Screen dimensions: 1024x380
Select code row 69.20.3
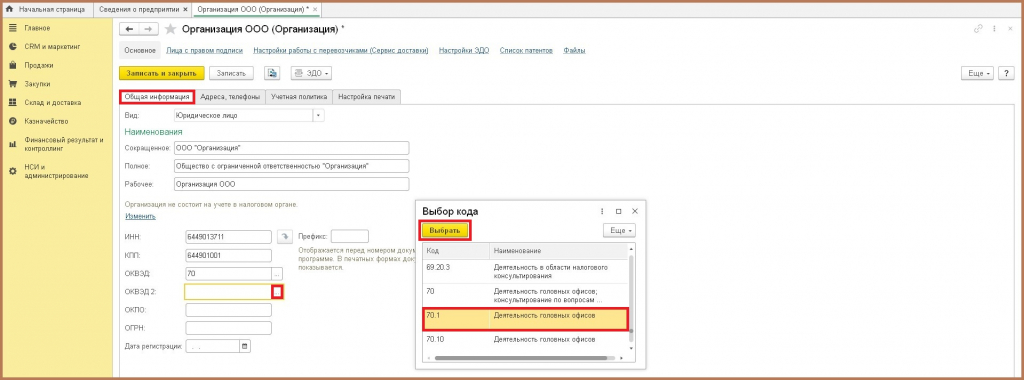[x=525, y=272]
